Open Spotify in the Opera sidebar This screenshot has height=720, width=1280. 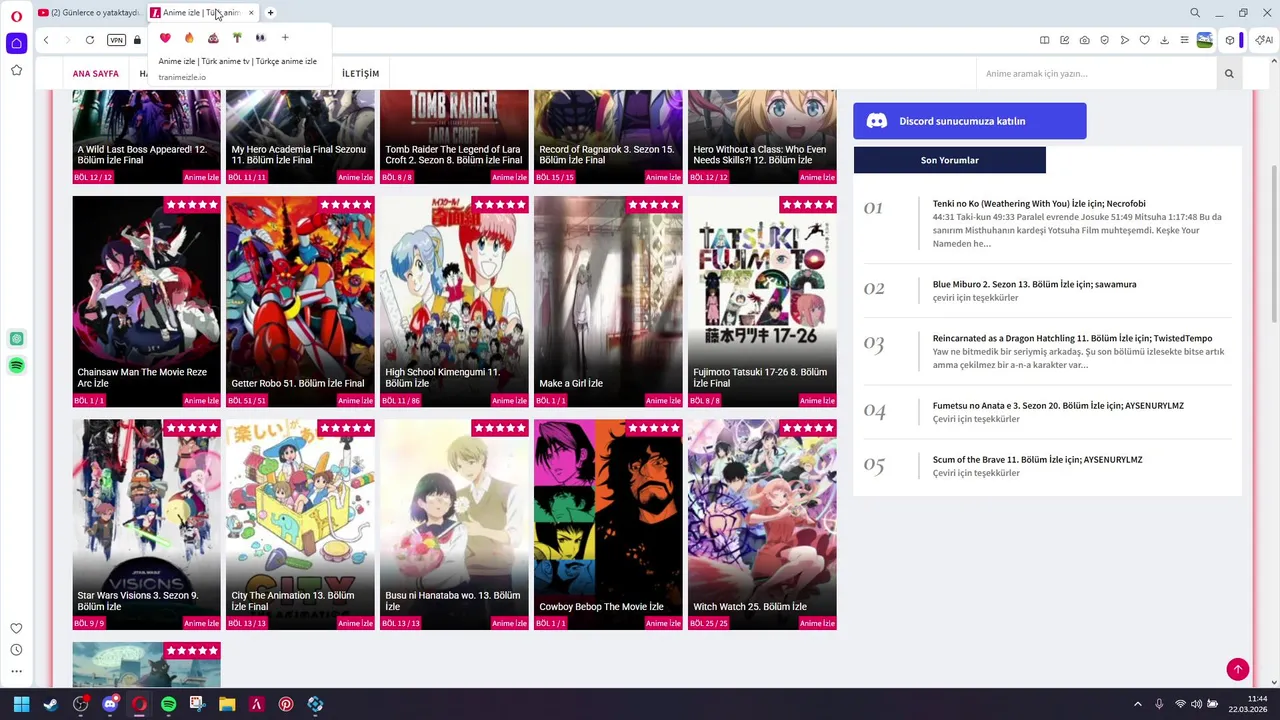[x=16, y=366]
